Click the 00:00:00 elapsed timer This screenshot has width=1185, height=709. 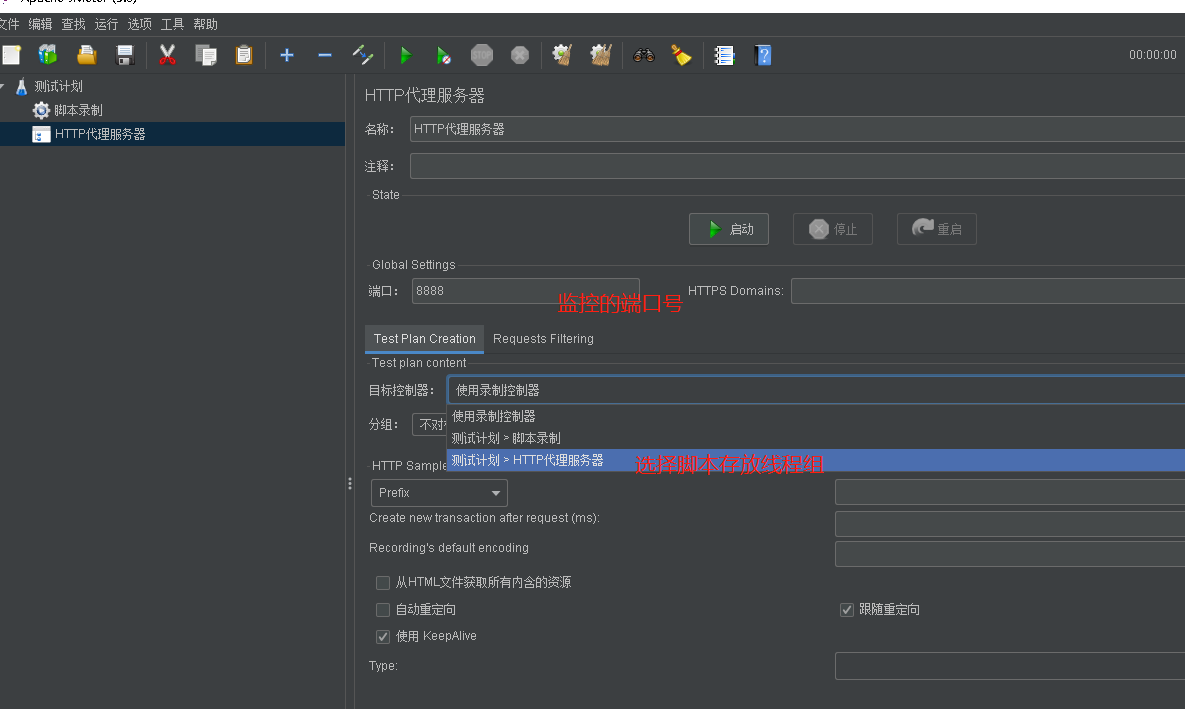click(1153, 55)
